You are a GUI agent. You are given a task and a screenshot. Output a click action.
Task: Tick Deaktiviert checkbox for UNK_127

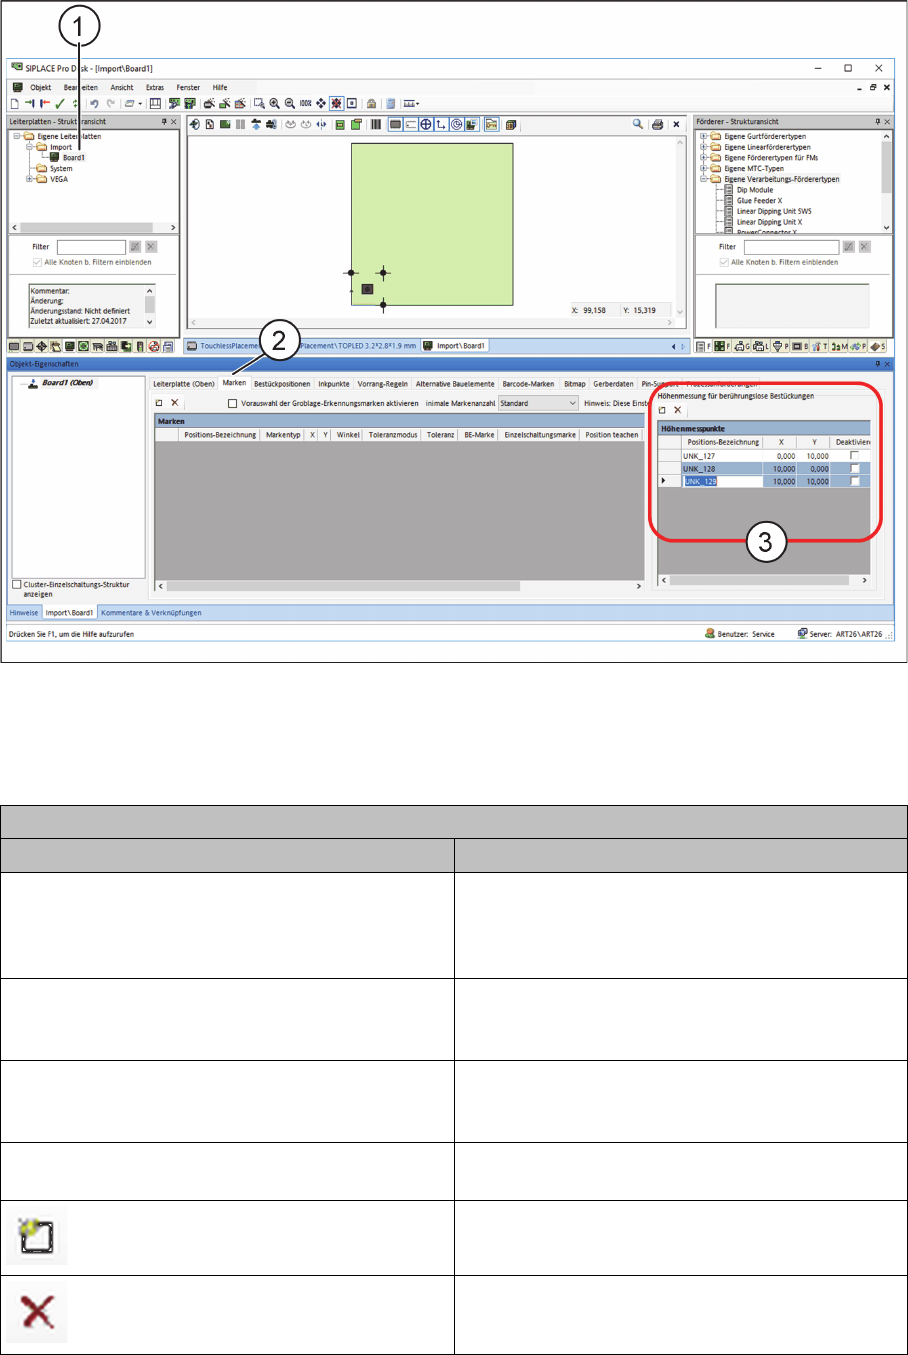click(x=854, y=455)
